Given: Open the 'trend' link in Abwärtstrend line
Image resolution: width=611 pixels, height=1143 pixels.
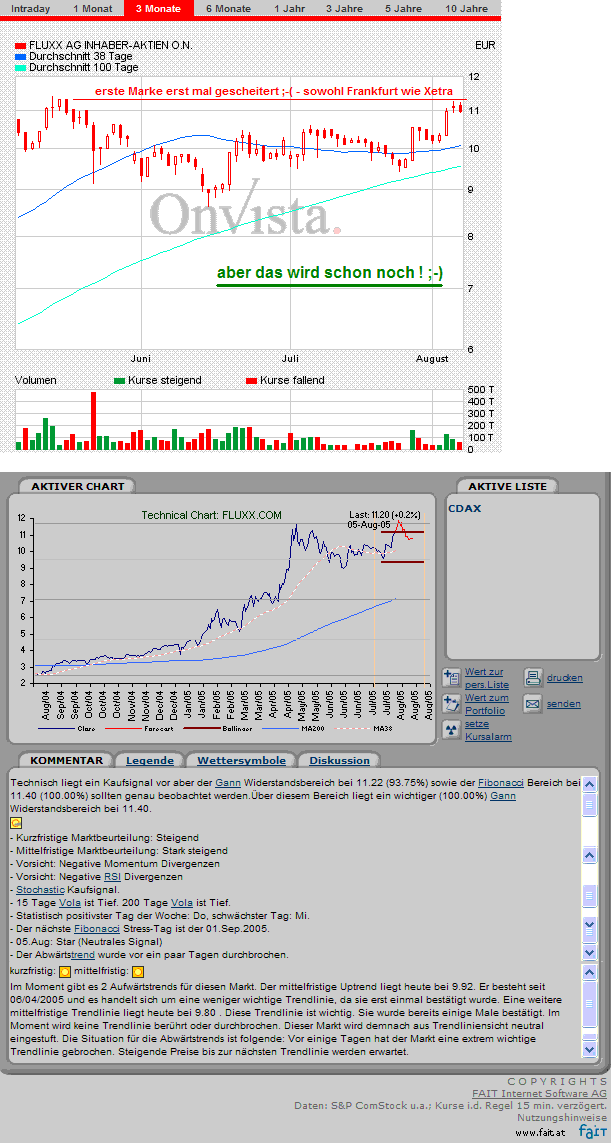Looking at the screenshot, I should pyautogui.click(x=84, y=956).
